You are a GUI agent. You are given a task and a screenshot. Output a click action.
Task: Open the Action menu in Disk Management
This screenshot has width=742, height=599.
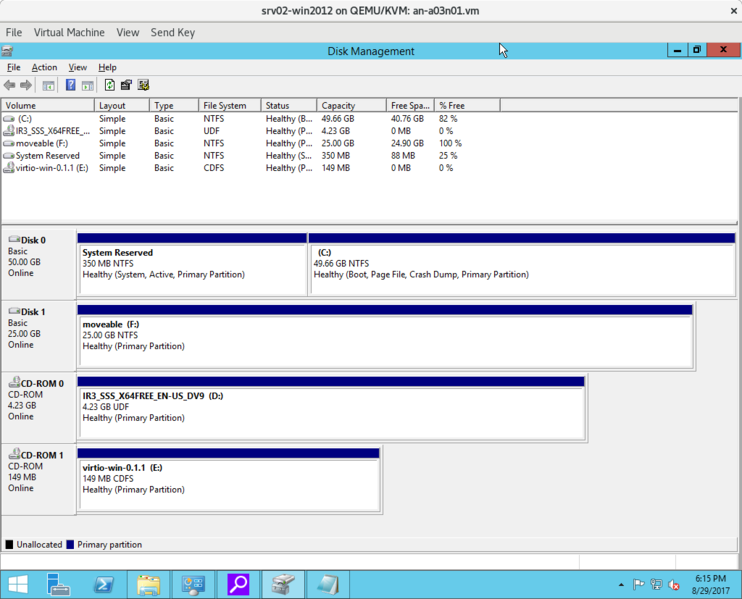tap(44, 67)
